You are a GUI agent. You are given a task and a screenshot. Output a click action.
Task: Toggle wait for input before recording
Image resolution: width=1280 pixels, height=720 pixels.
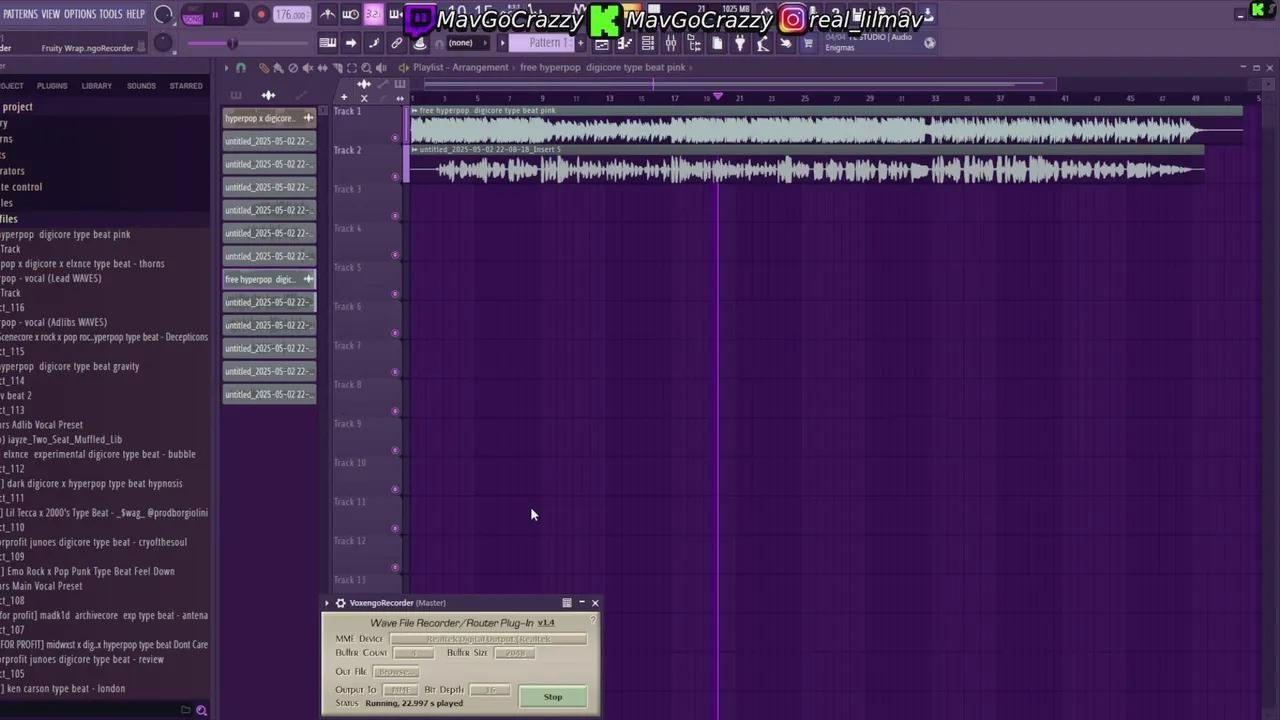(x=350, y=15)
